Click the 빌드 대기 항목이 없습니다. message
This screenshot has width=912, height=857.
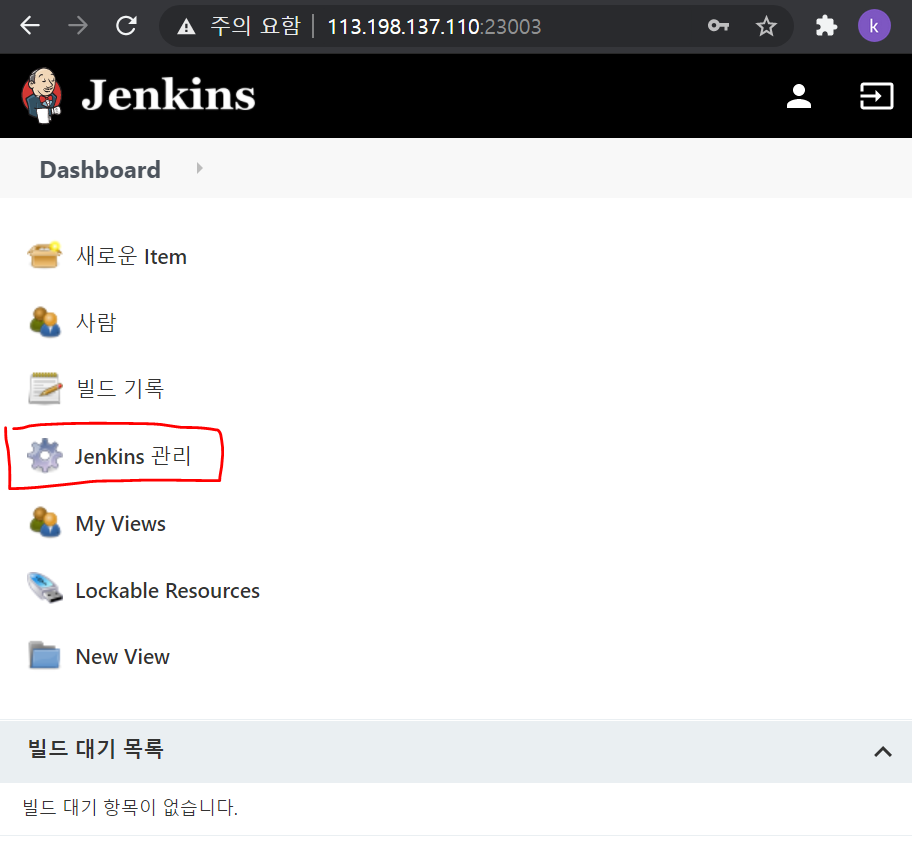[x=130, y=808]
